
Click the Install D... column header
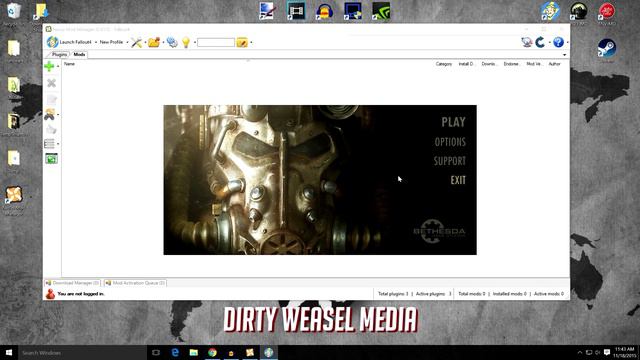(466, 64)
